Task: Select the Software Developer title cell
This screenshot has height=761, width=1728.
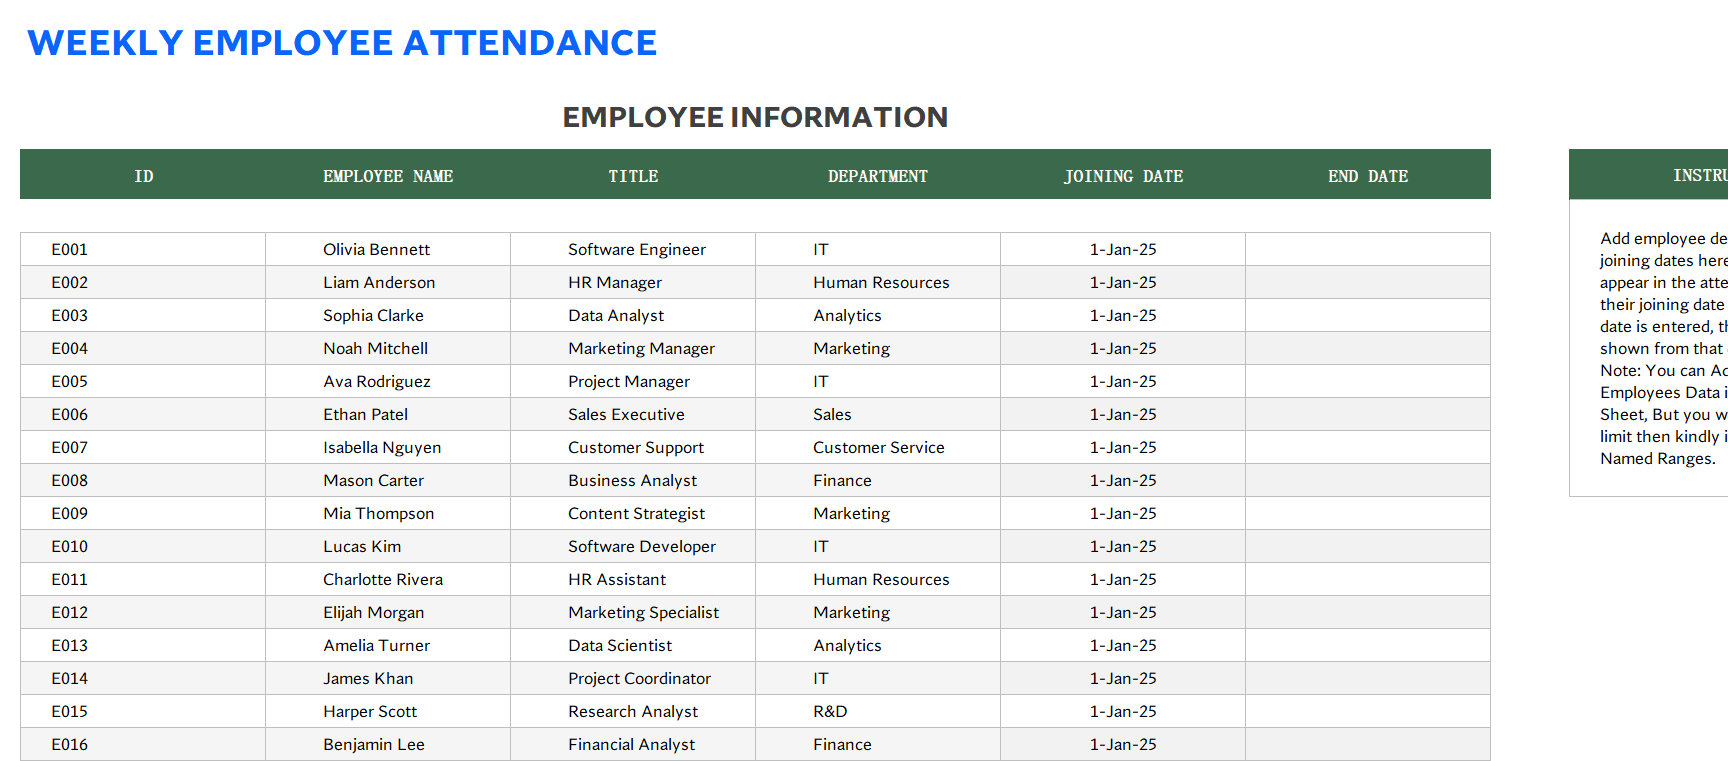Action: point(633,546)
